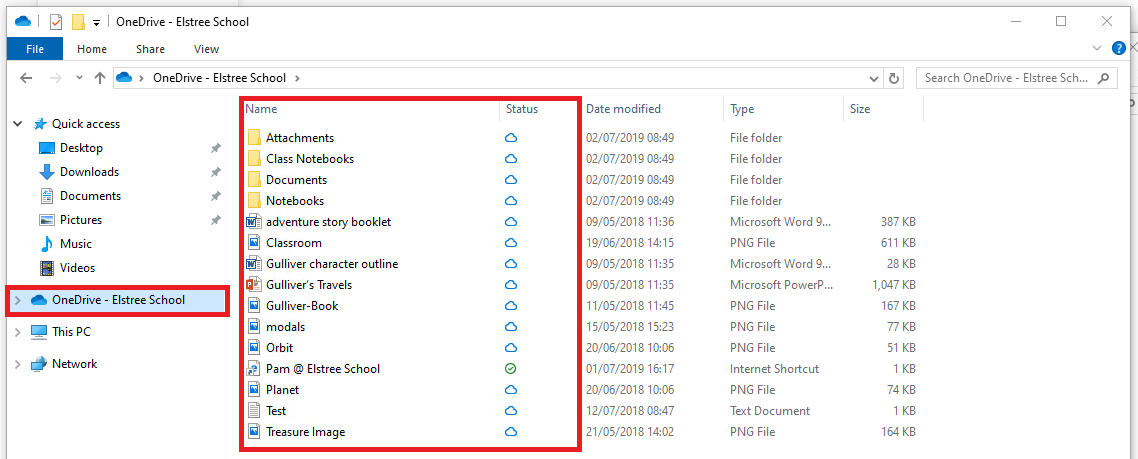Collapse the Quick access section

(18, 124)
